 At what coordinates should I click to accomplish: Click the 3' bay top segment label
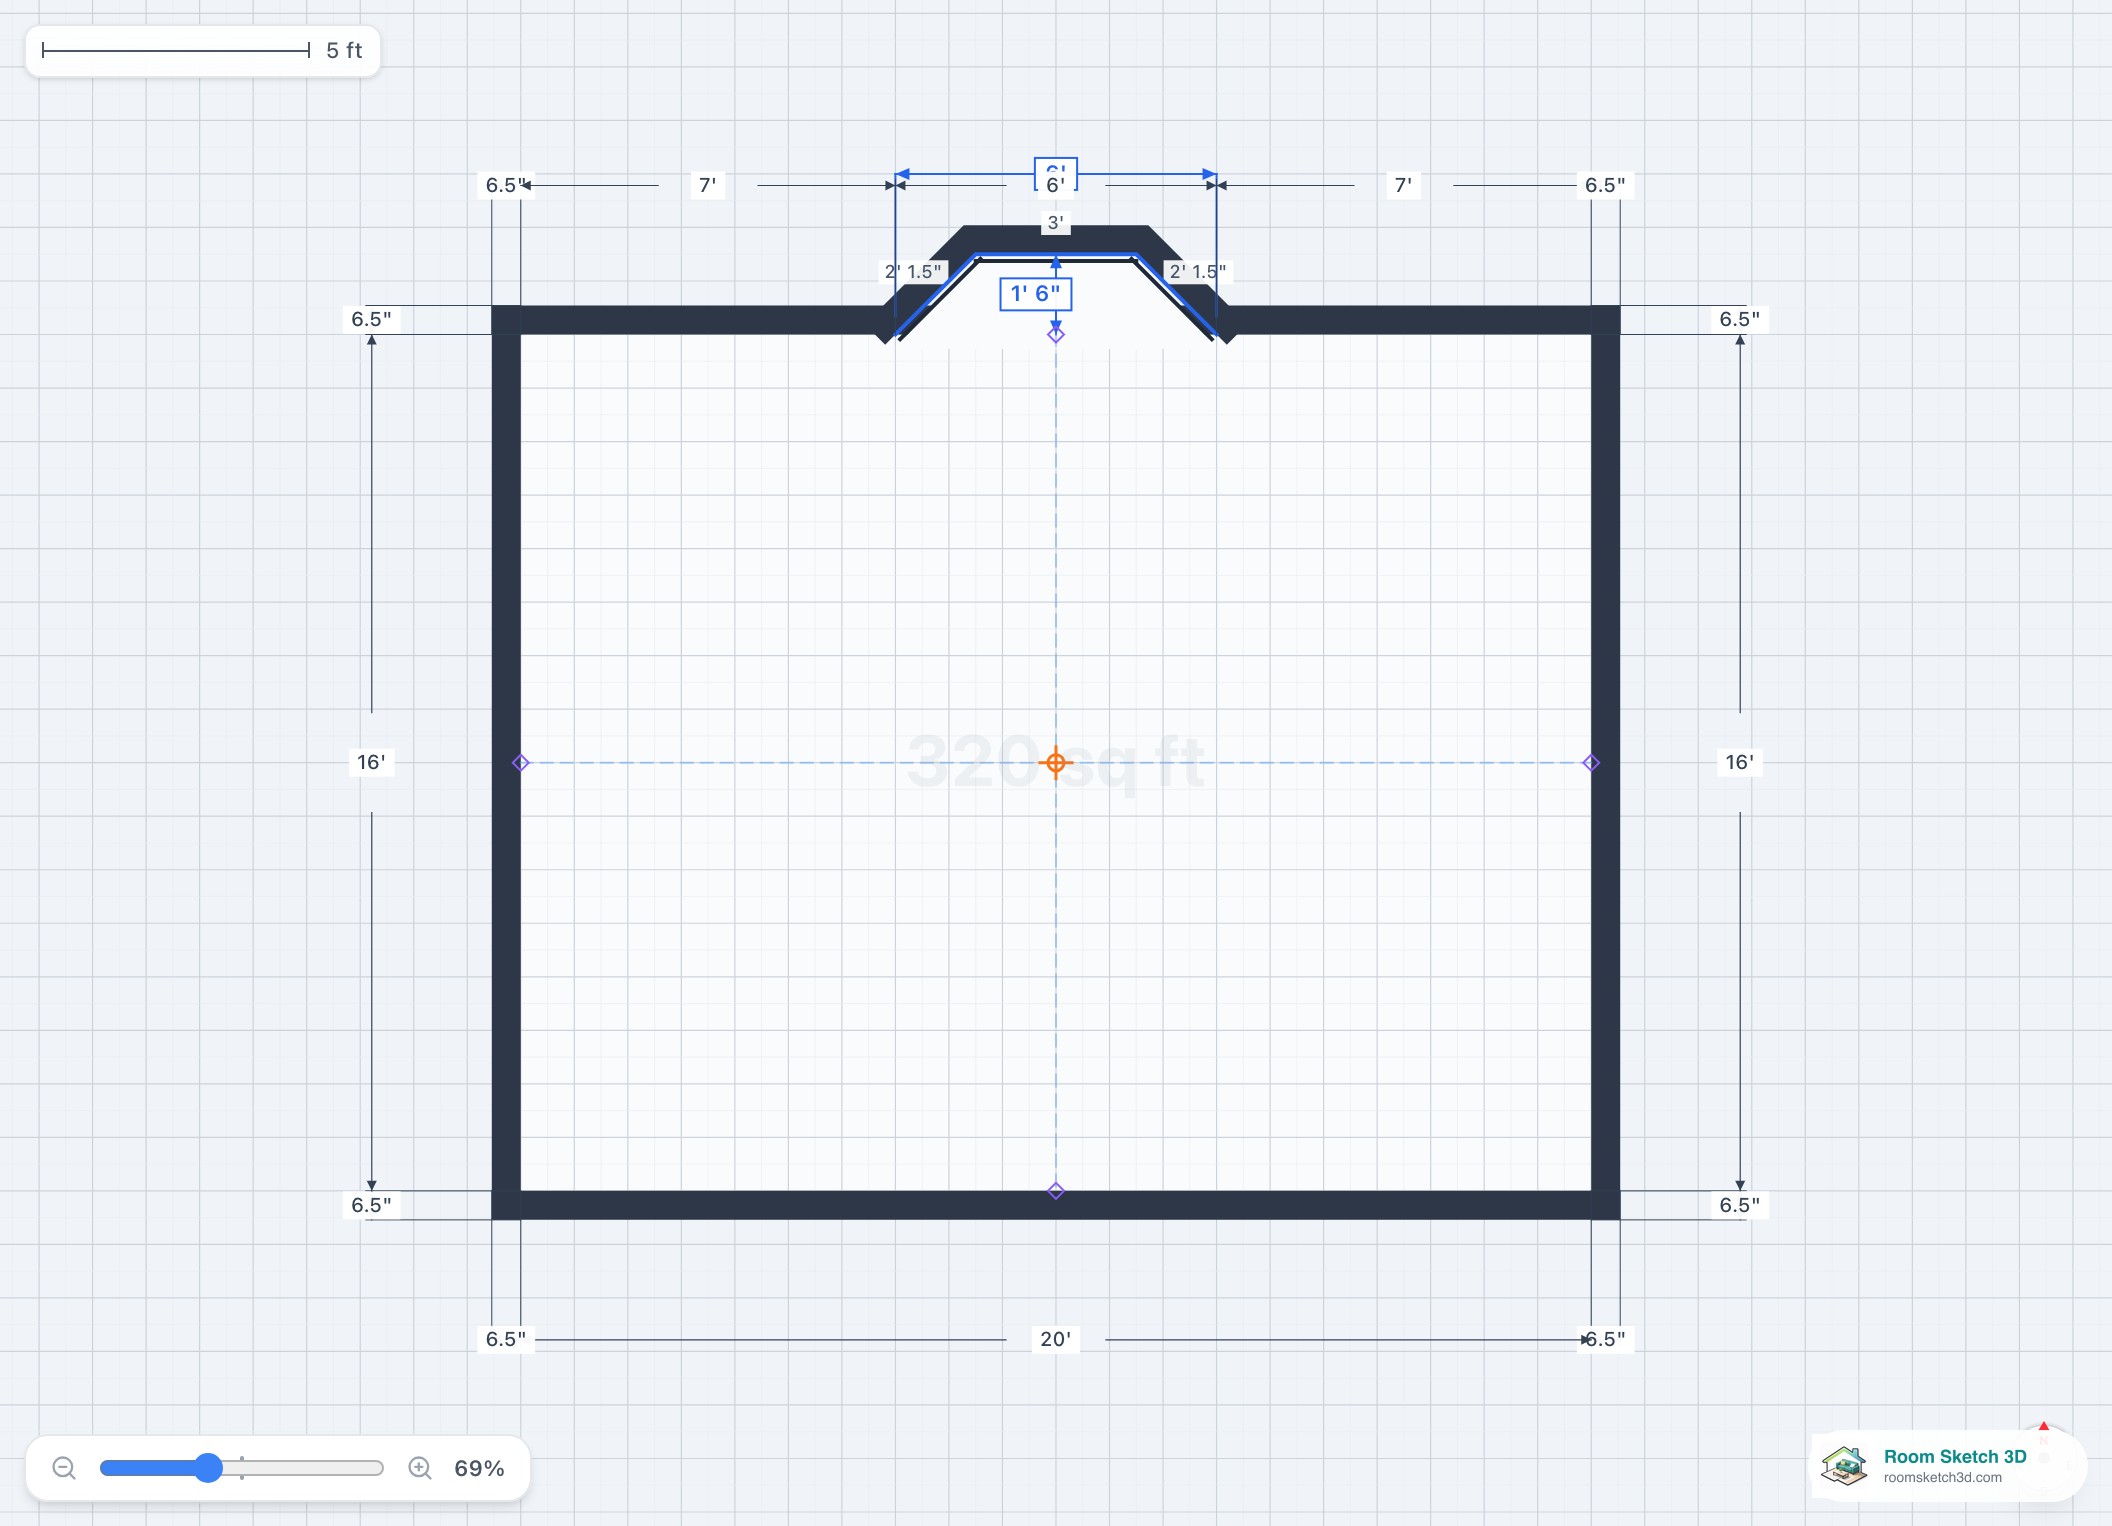coord(1055,223)
